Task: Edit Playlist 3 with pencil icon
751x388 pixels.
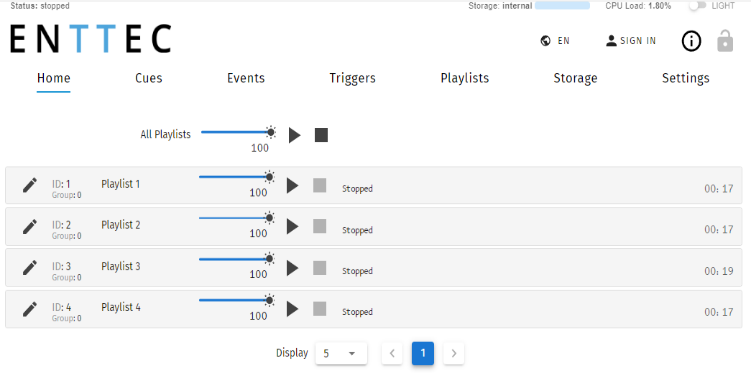Action: [x=30, y=268]
